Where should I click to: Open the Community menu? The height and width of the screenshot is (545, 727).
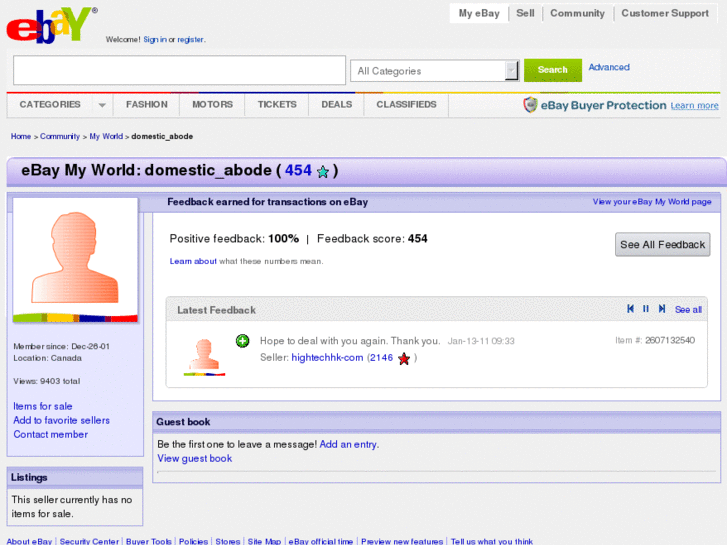coord(577,13)
